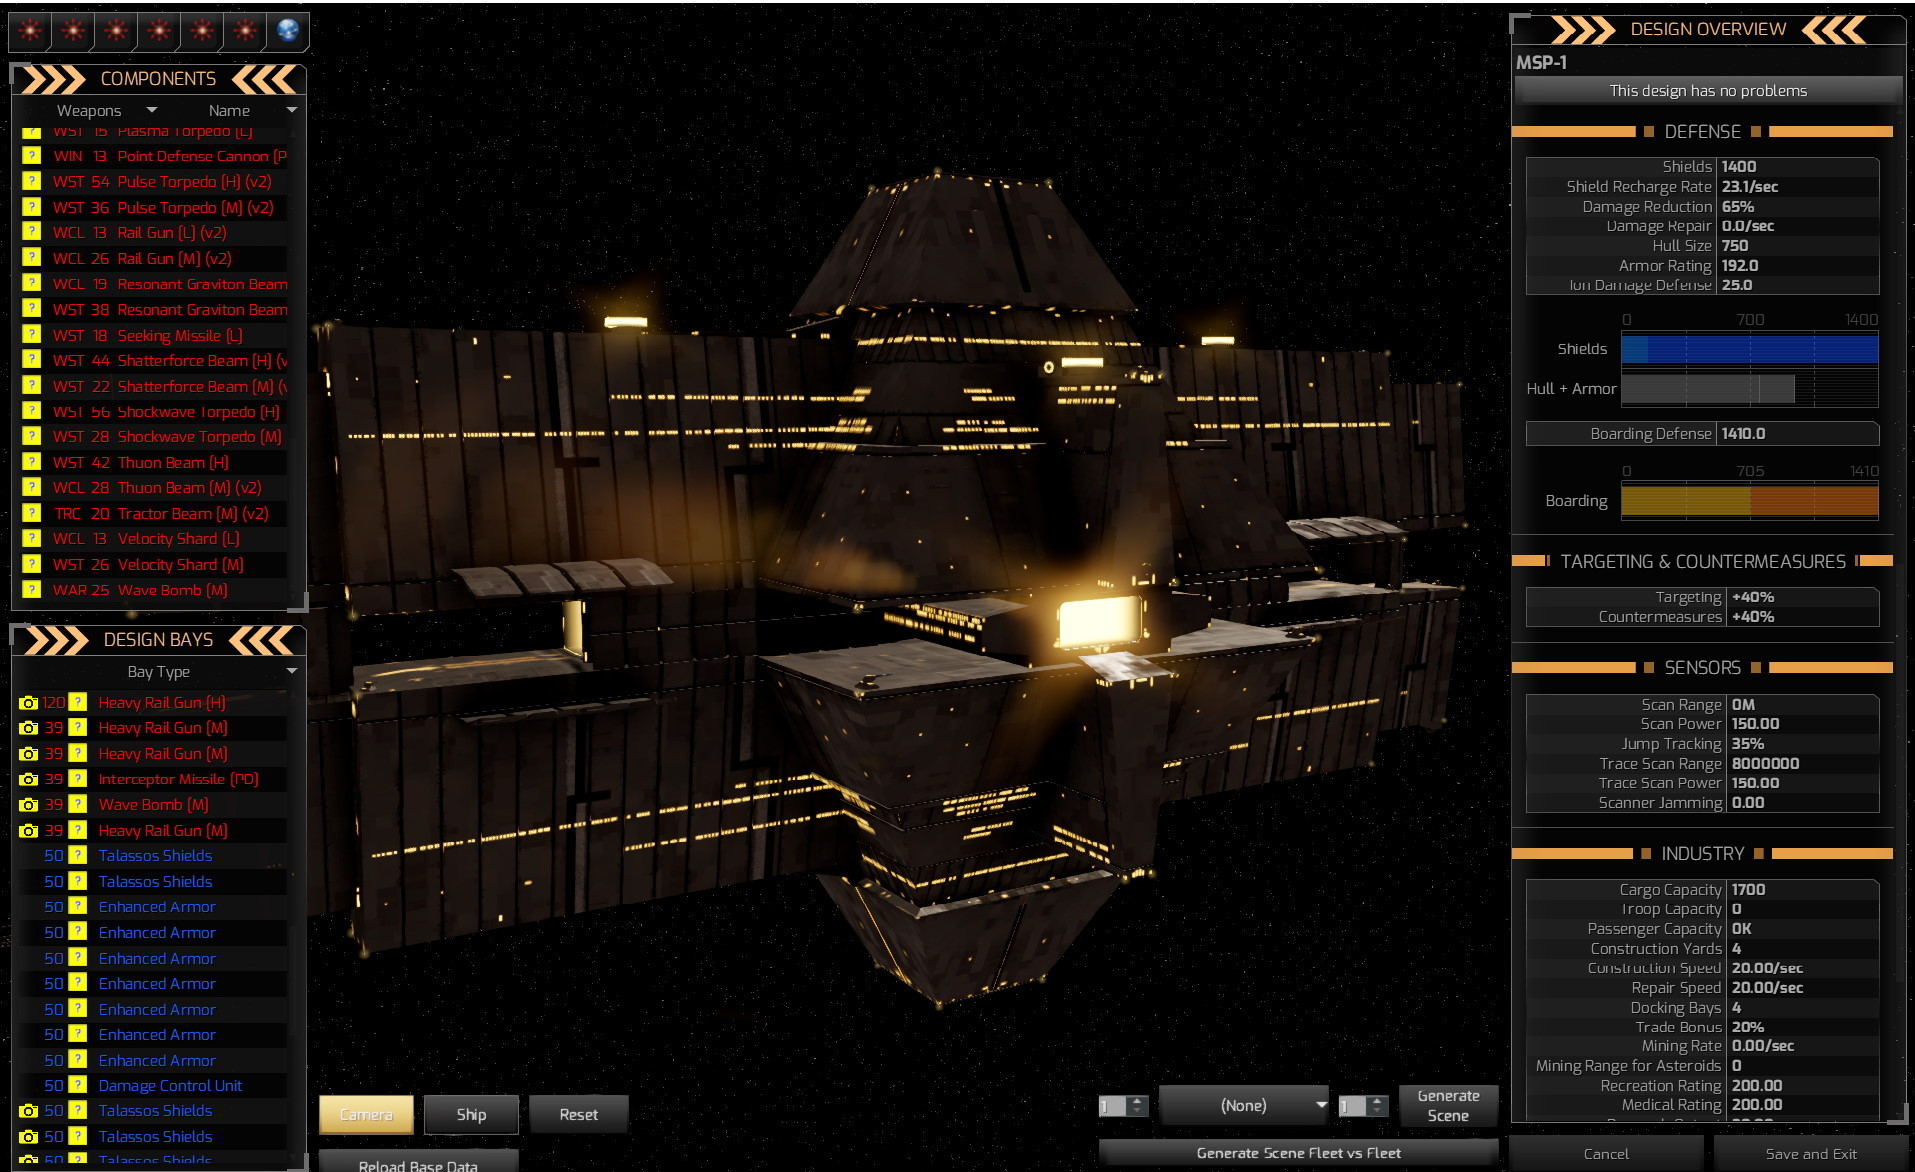Click Generate Scene Fleet vs Fleet
Image resolution: width=1915 pixels, height=1172 pixels.
pos(1298,1153)
